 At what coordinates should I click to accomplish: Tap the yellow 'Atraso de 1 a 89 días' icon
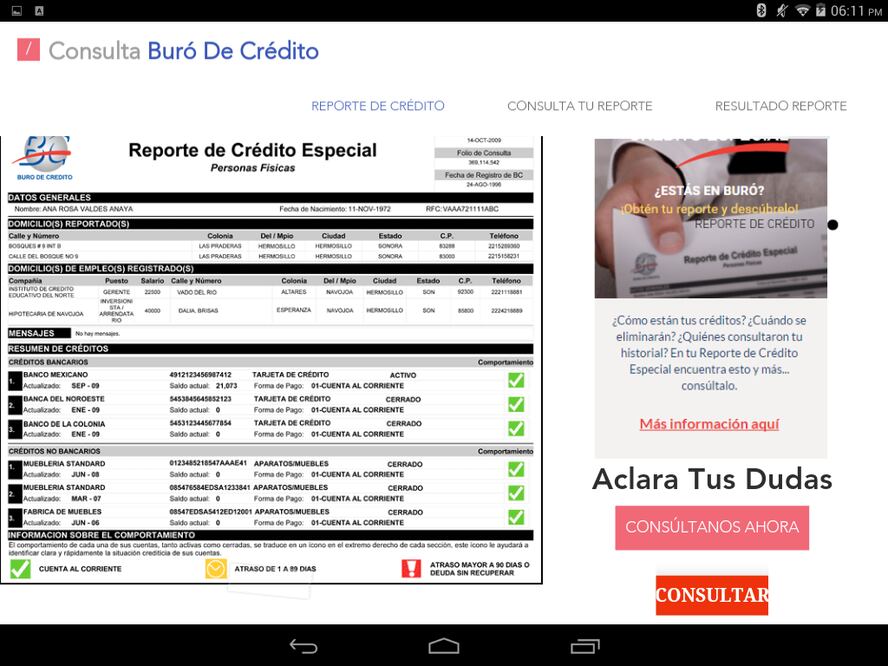(216, 568)
